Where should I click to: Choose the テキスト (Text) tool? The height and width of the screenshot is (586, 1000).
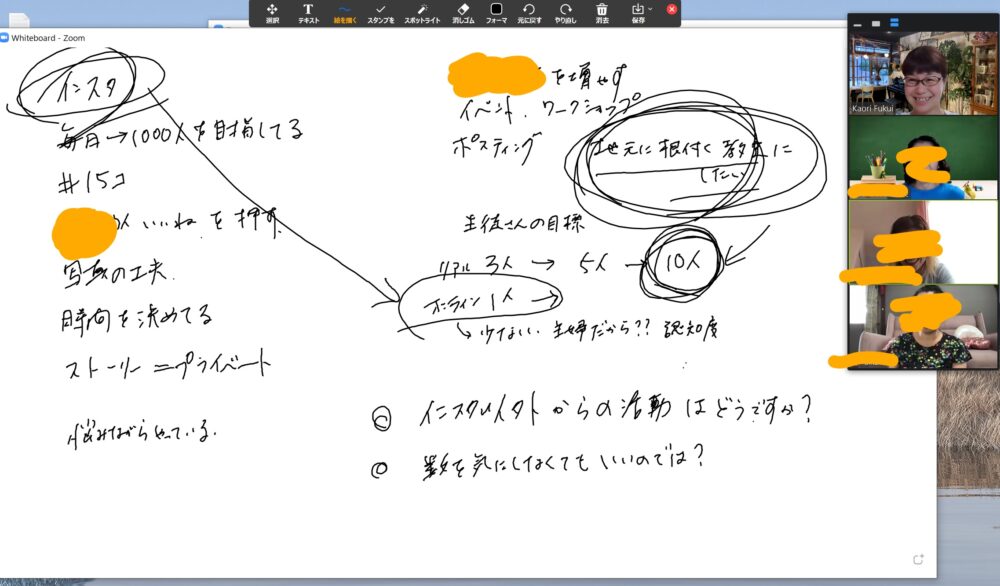(x=308, y=12)
